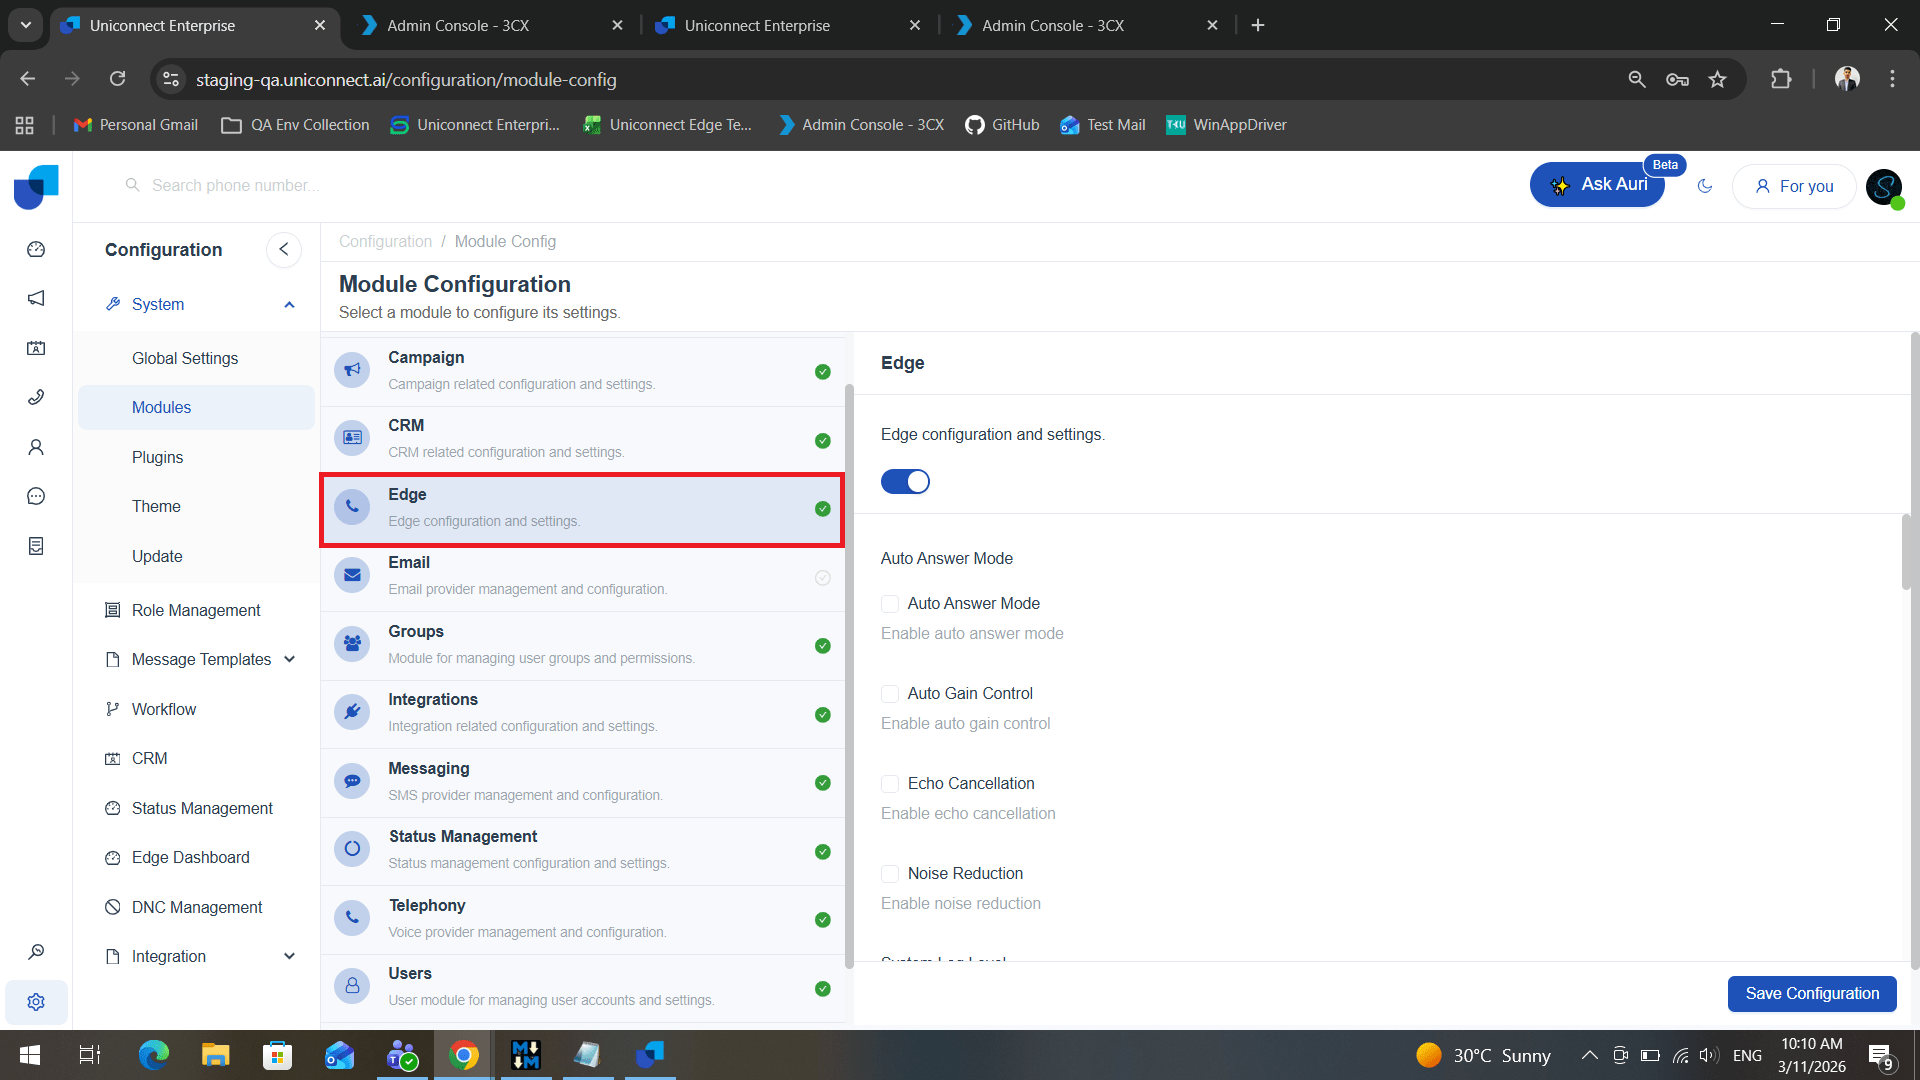Tick the Noise Reduction checkbox

click(x=890, y=874)
